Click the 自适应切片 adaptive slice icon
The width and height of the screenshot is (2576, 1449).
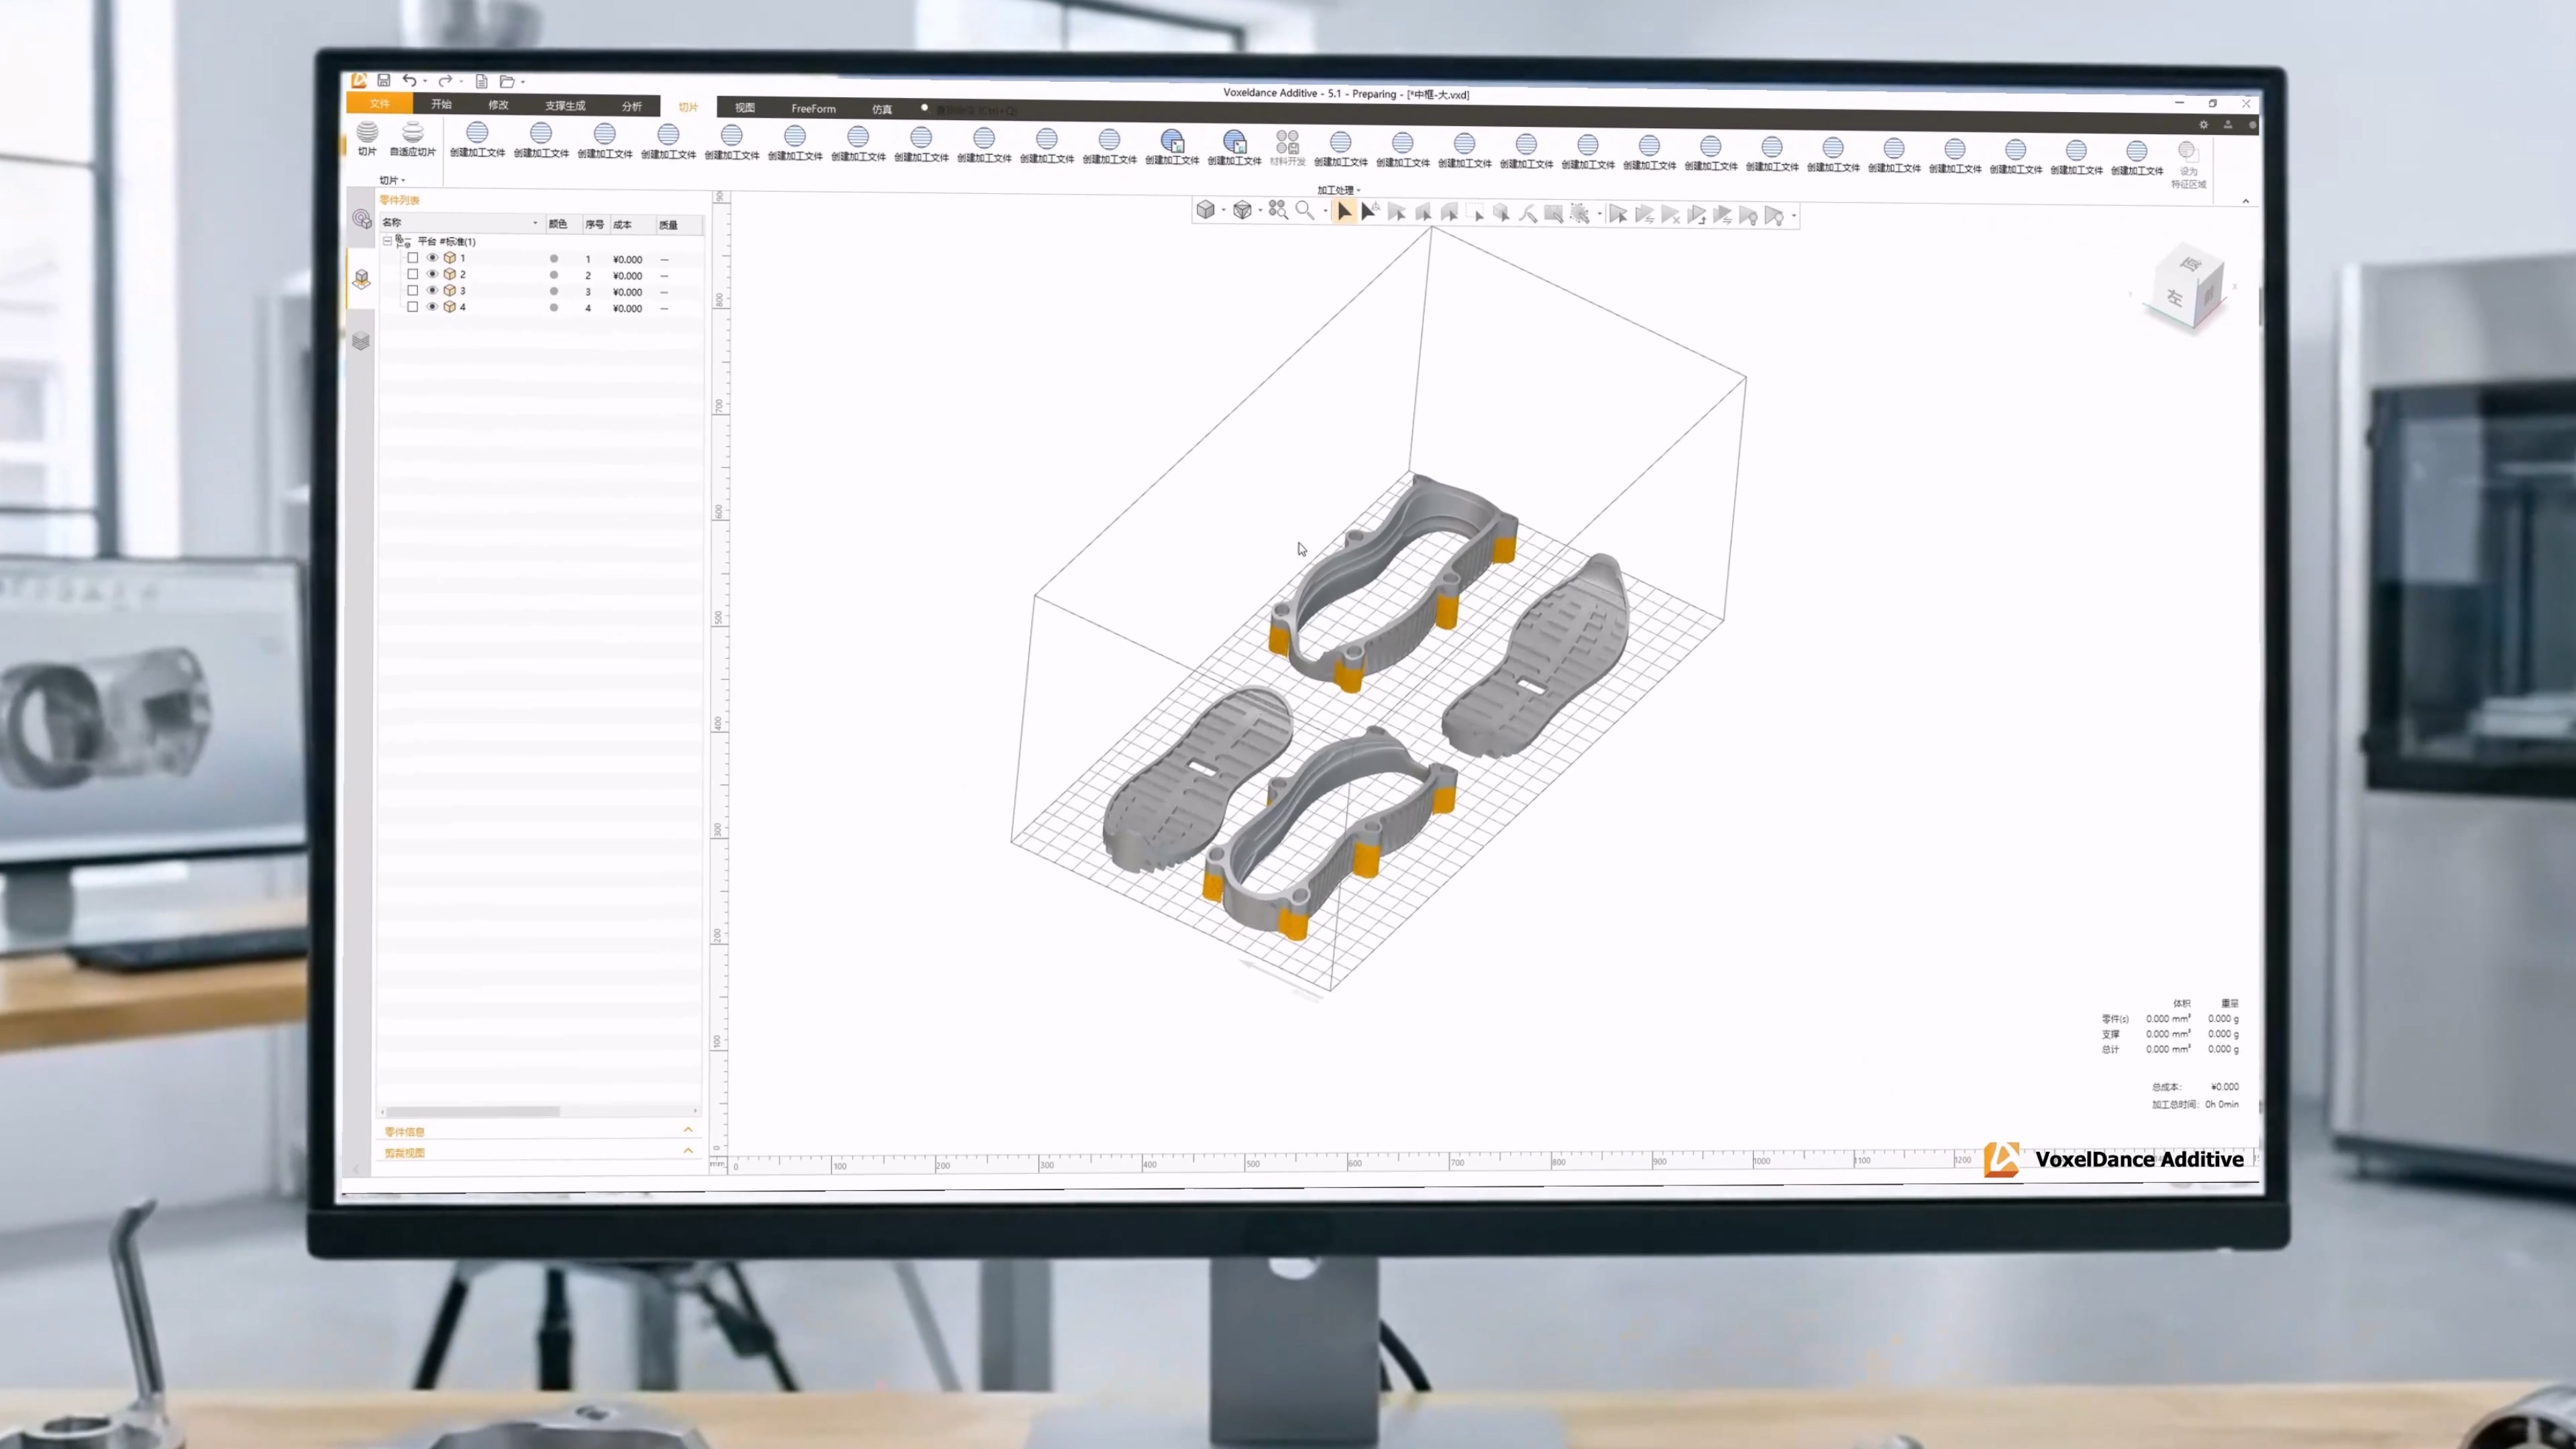[413, 134]
